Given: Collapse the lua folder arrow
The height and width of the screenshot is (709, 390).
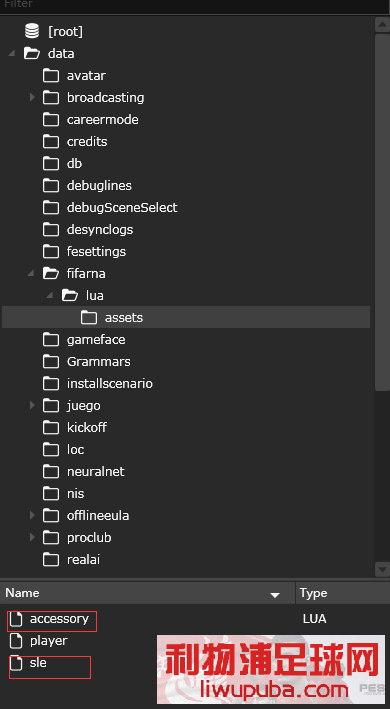Looking at the screenshot, I should coord(50,296).
